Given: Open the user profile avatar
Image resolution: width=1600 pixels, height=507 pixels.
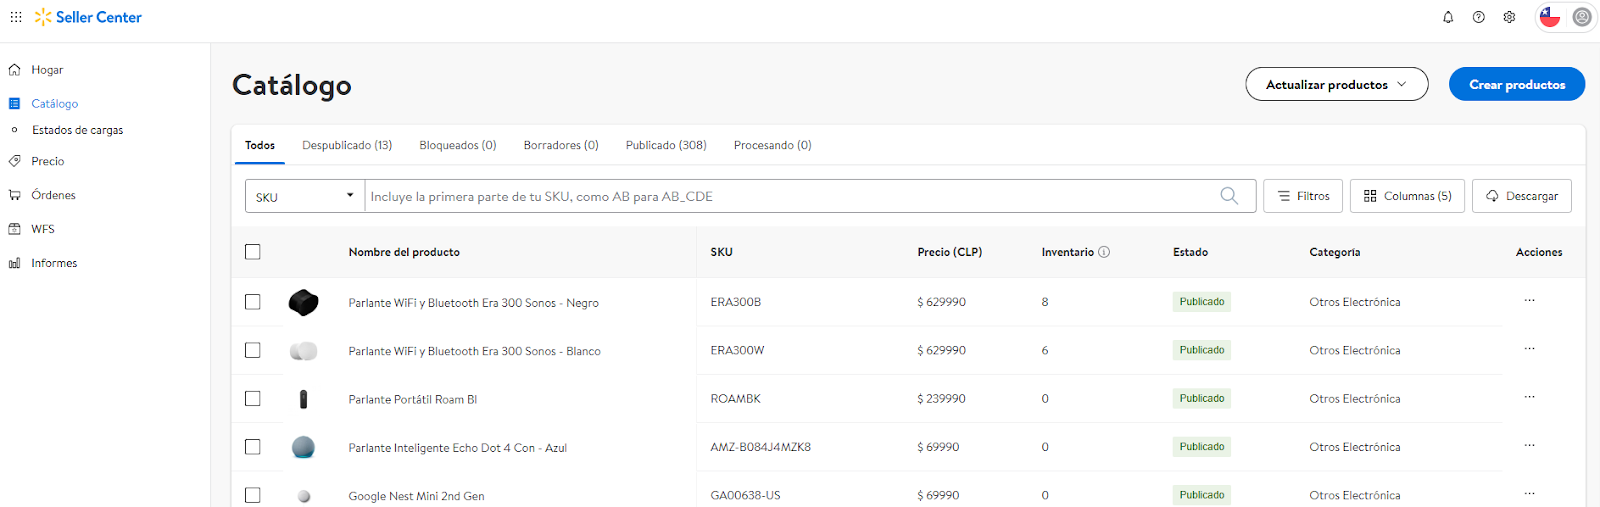Looking at the screenshot, I should (x=1582, y=17).
